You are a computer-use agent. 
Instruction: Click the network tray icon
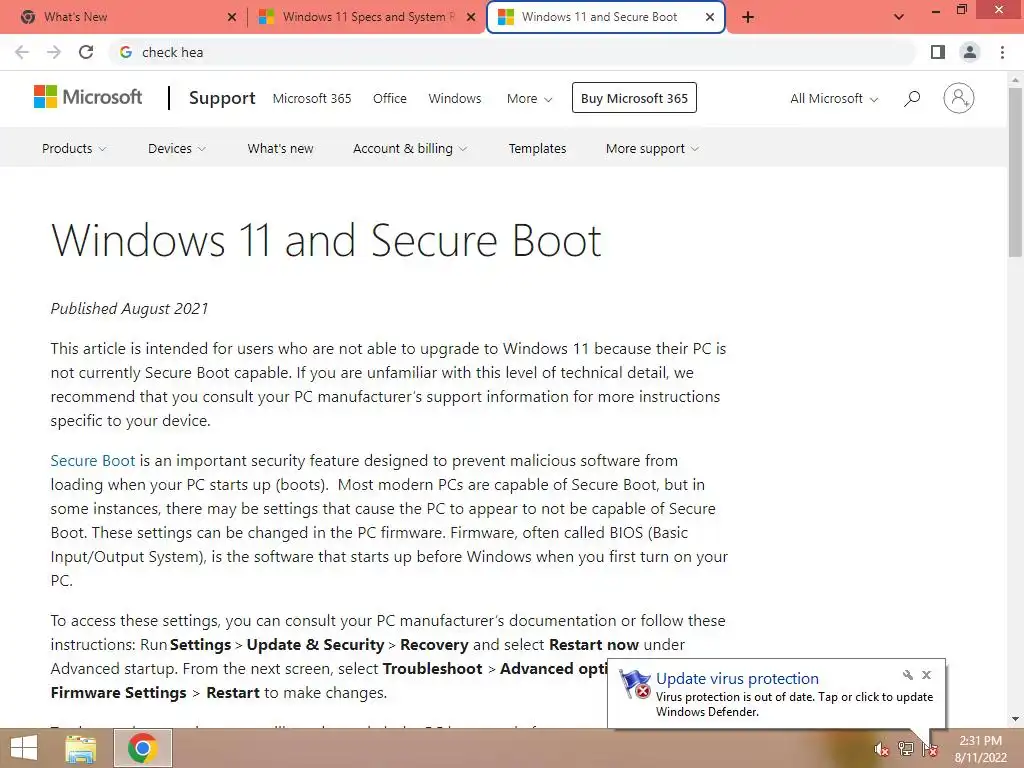pos(905,750)
